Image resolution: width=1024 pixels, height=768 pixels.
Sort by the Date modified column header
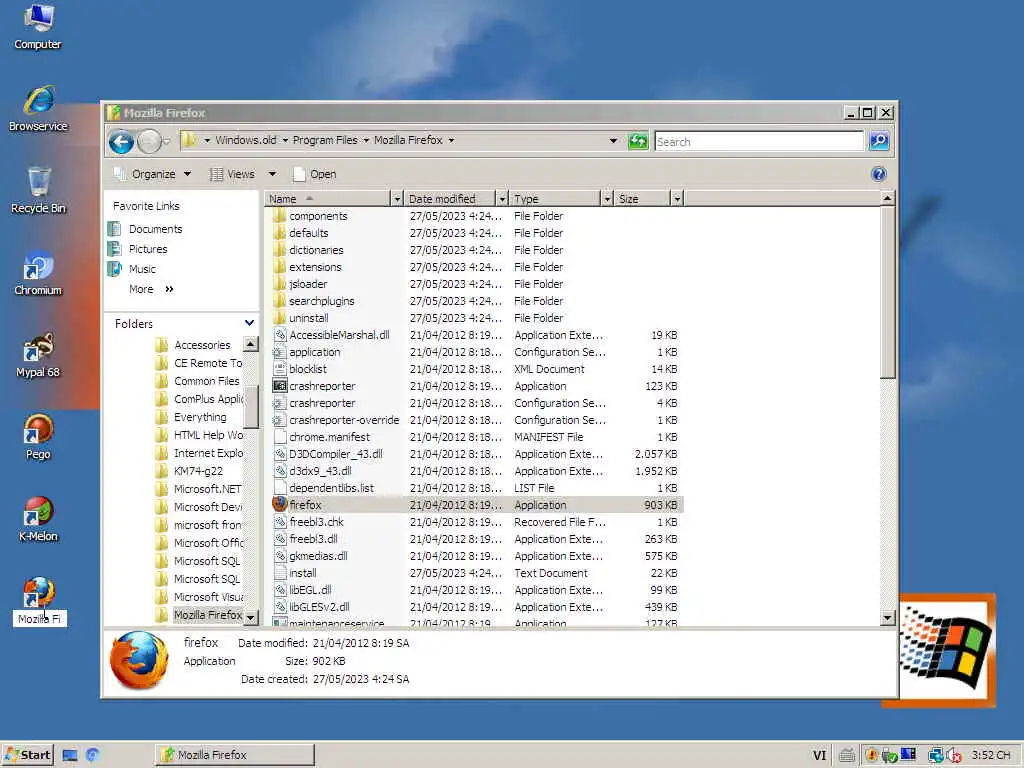click(450, 198)
